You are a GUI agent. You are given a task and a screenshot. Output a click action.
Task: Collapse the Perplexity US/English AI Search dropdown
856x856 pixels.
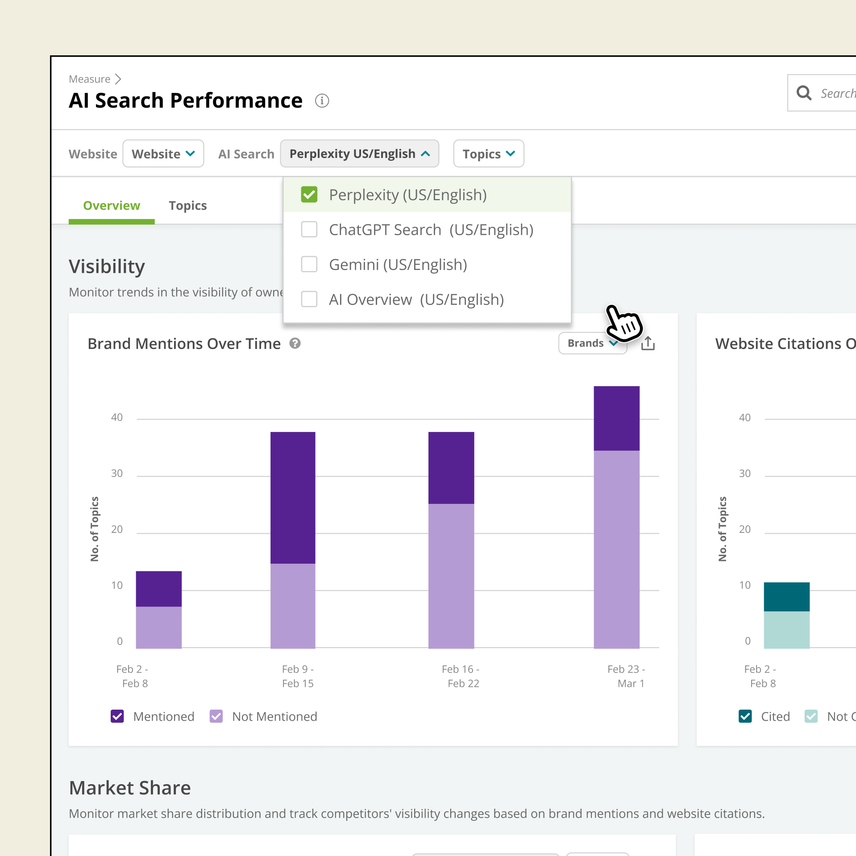point(359,153)
